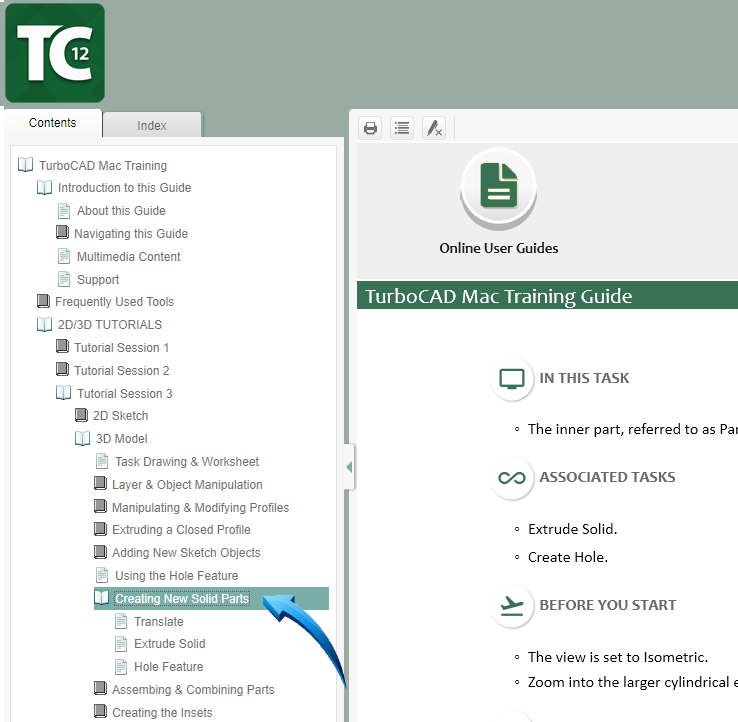738x722 pixels.
Task: Open Tutorial Session 1 text link
Action: (x=121, y=348)
